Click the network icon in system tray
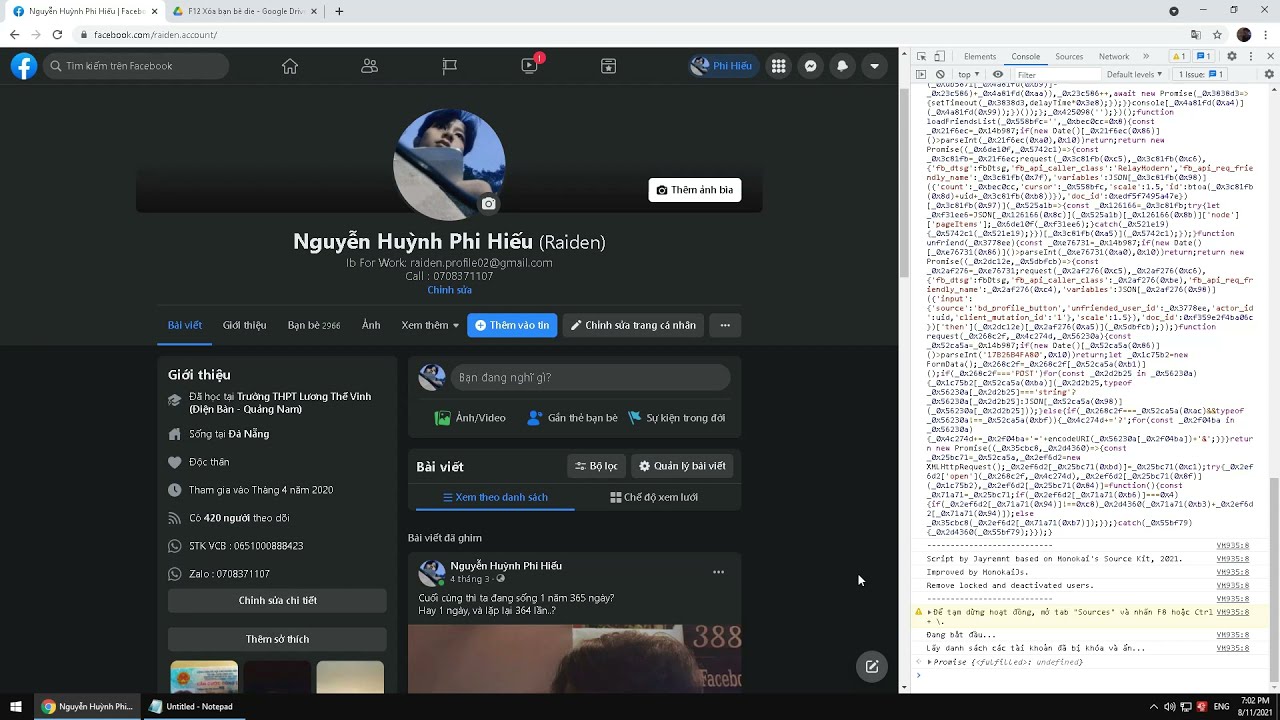 (1185, 706)
